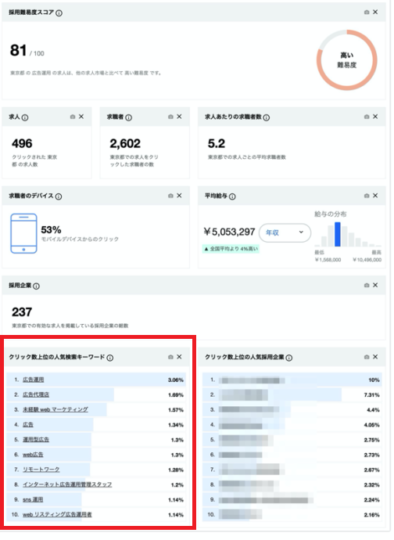This screenshot has height=540, width=394.
Task: Click camera icon on 求人 card
Action: pos(72,117)
